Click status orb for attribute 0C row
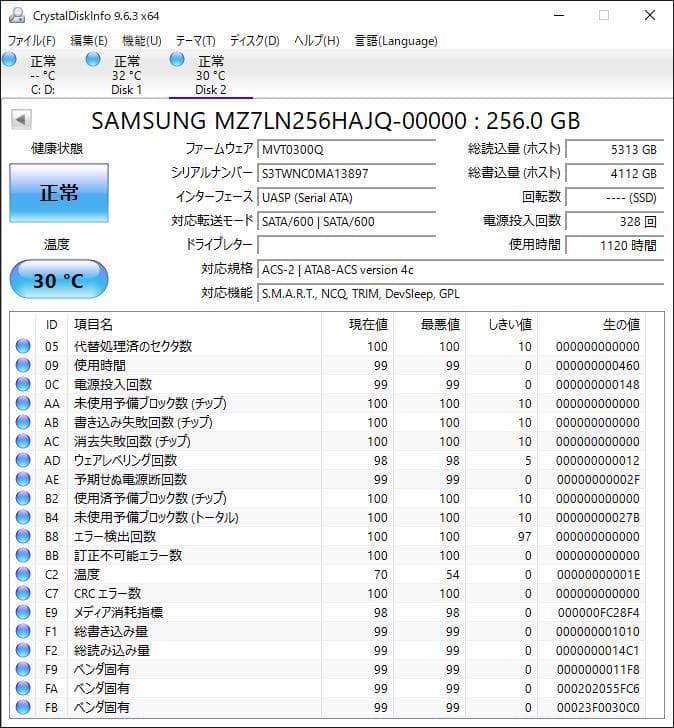 coord(23,384)
